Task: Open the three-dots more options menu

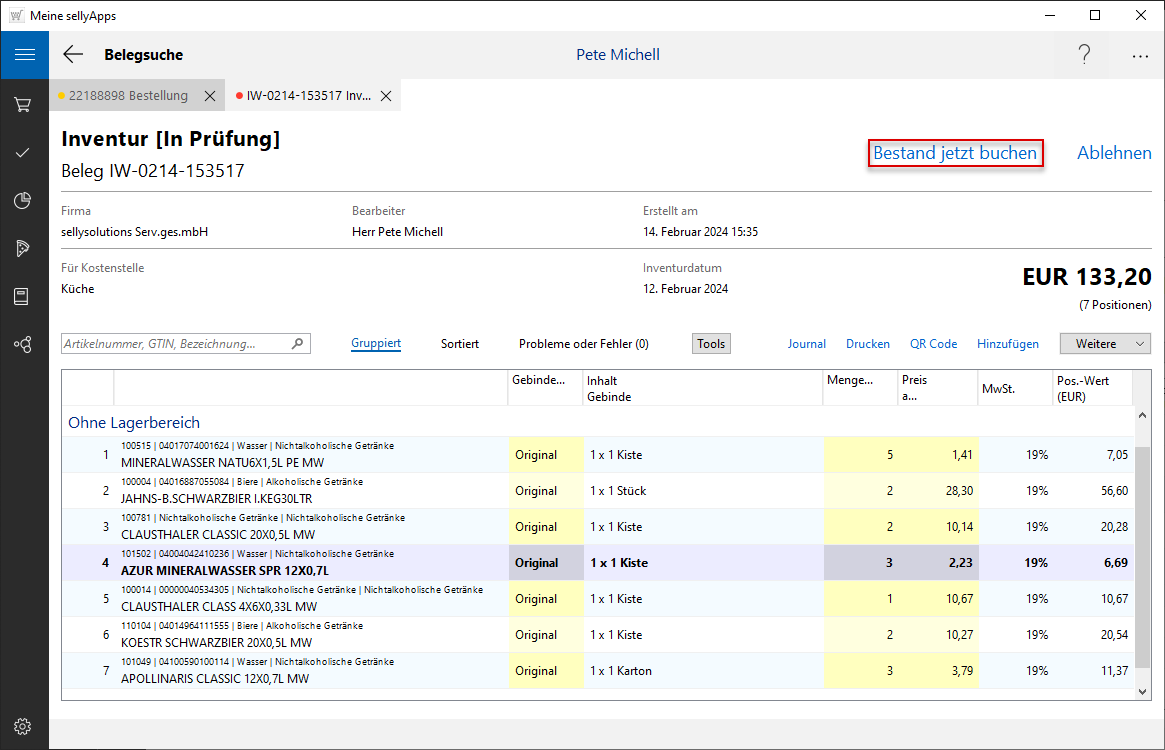Action: coord(1140,56)
